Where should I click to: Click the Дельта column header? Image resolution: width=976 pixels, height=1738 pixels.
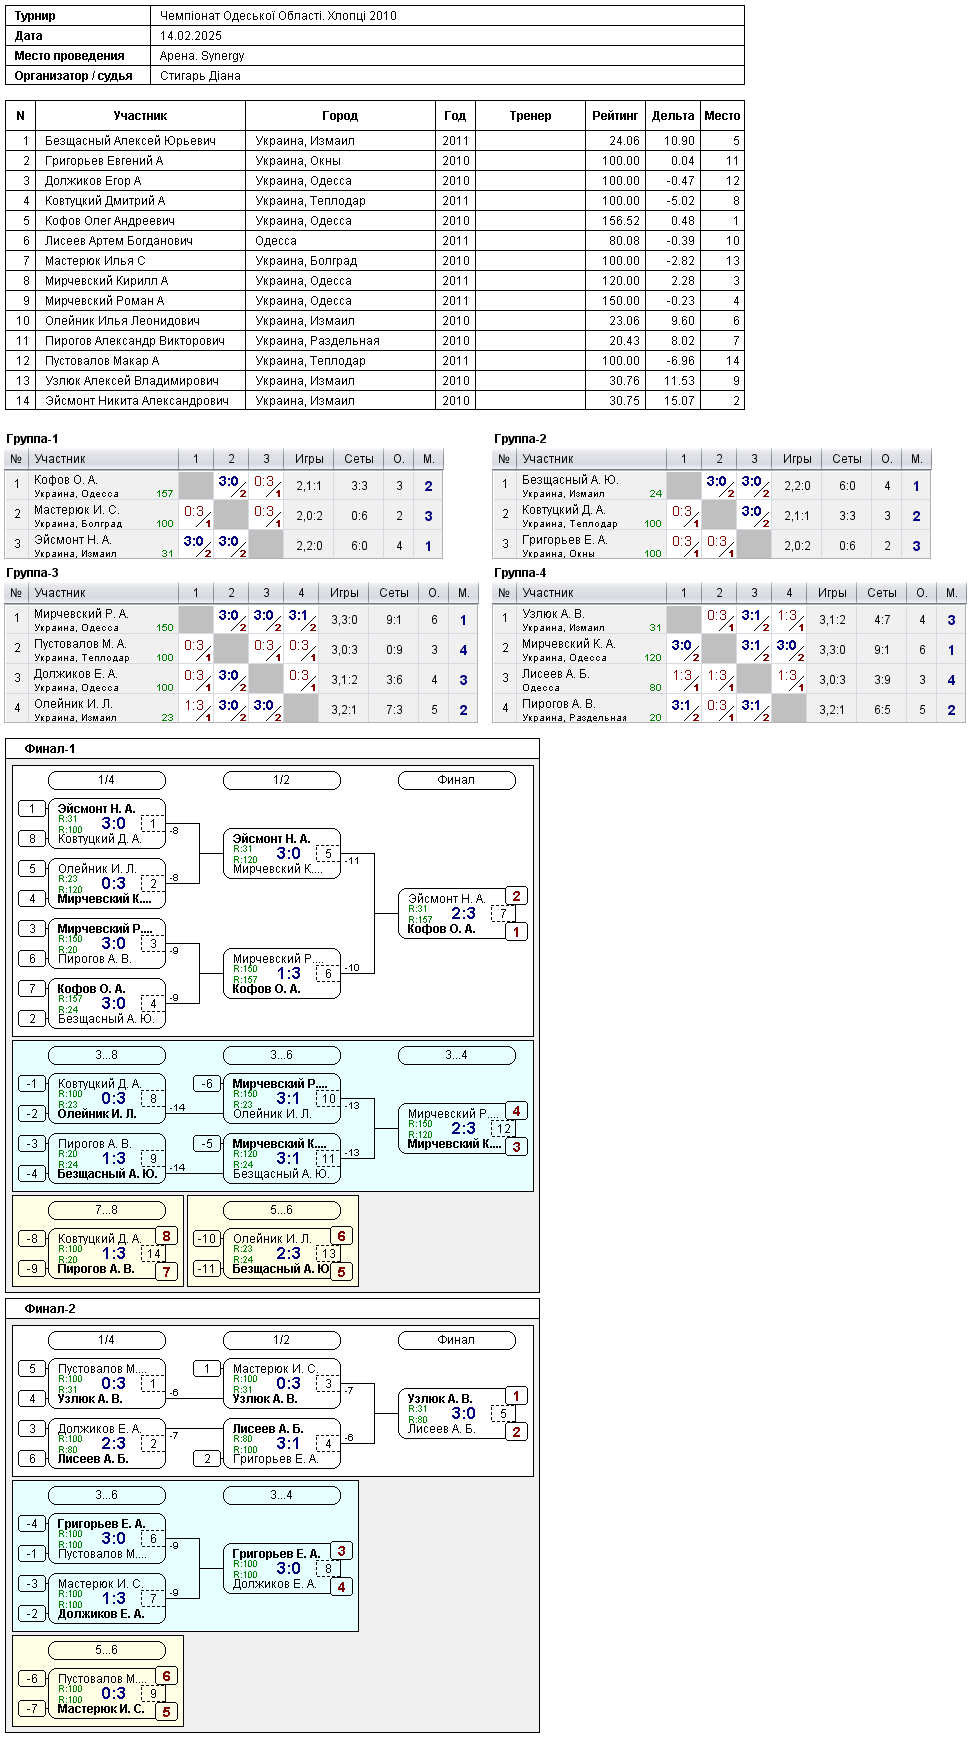pyautogui.click(x=673, y=116)
